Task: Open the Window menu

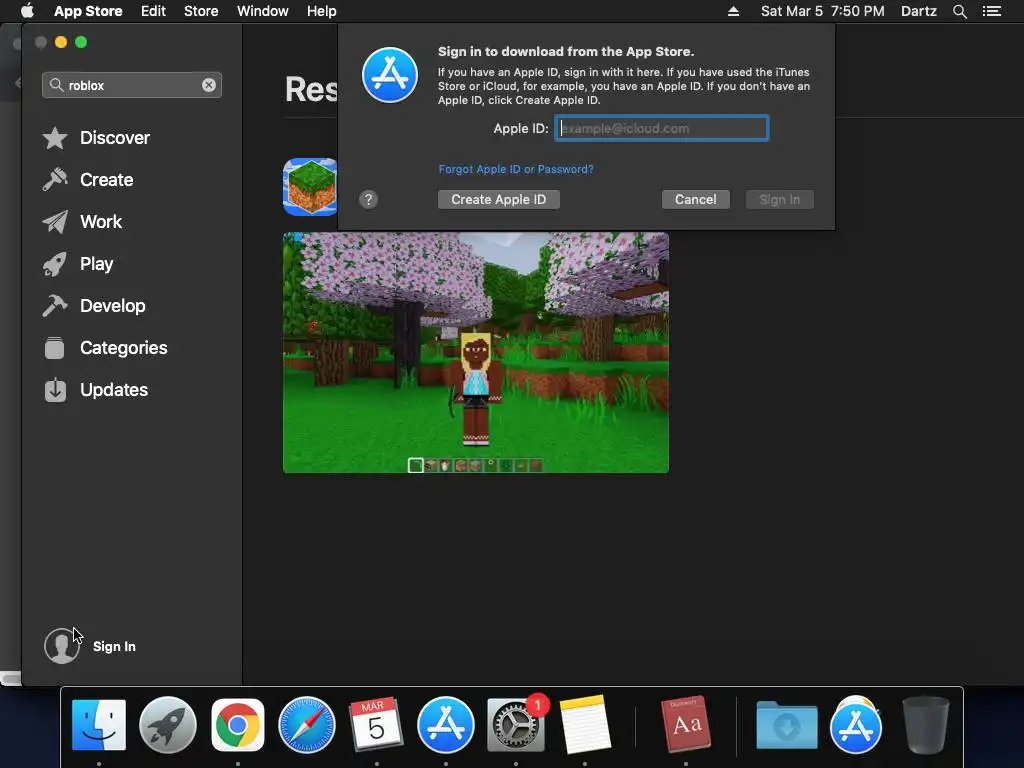Action: [263, 11]
